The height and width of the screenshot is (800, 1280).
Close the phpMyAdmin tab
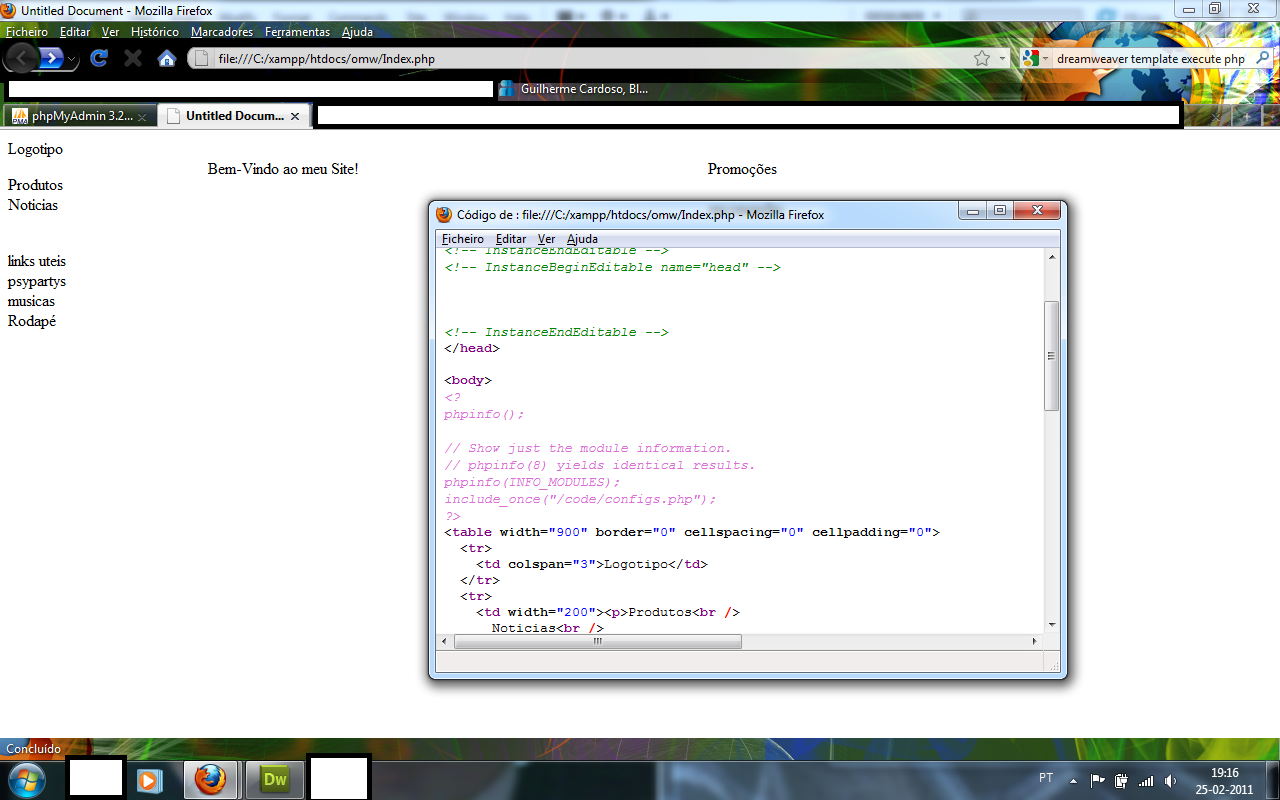tap(142, 117)
